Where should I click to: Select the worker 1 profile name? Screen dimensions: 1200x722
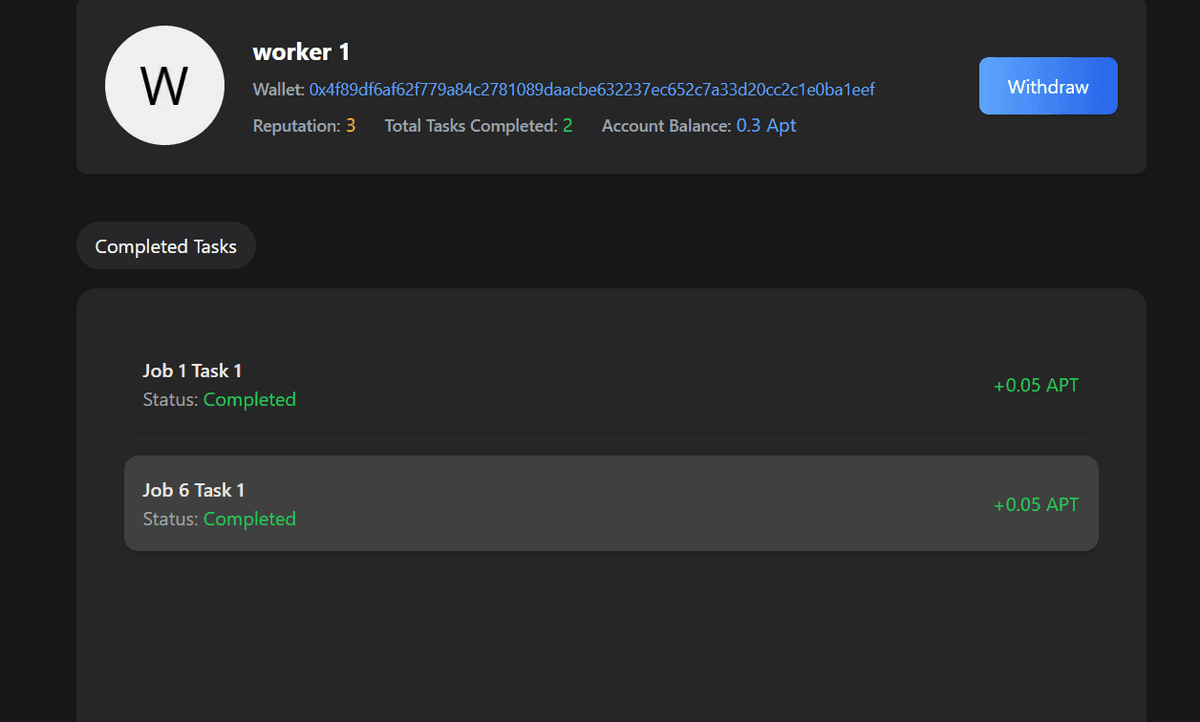300,51
